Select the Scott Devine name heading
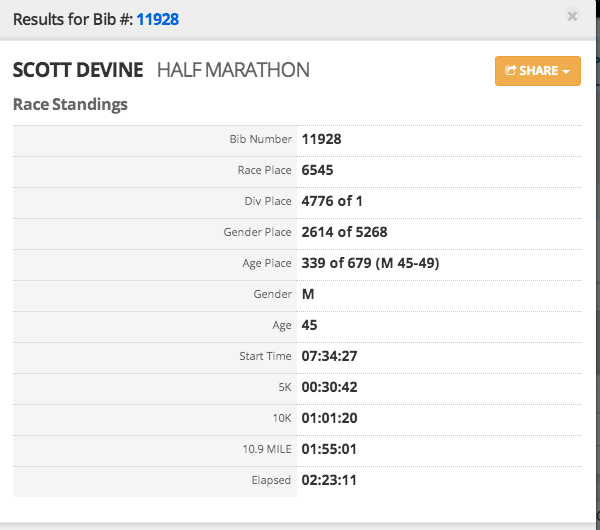 pyautogui.click(x=78, y=70)
